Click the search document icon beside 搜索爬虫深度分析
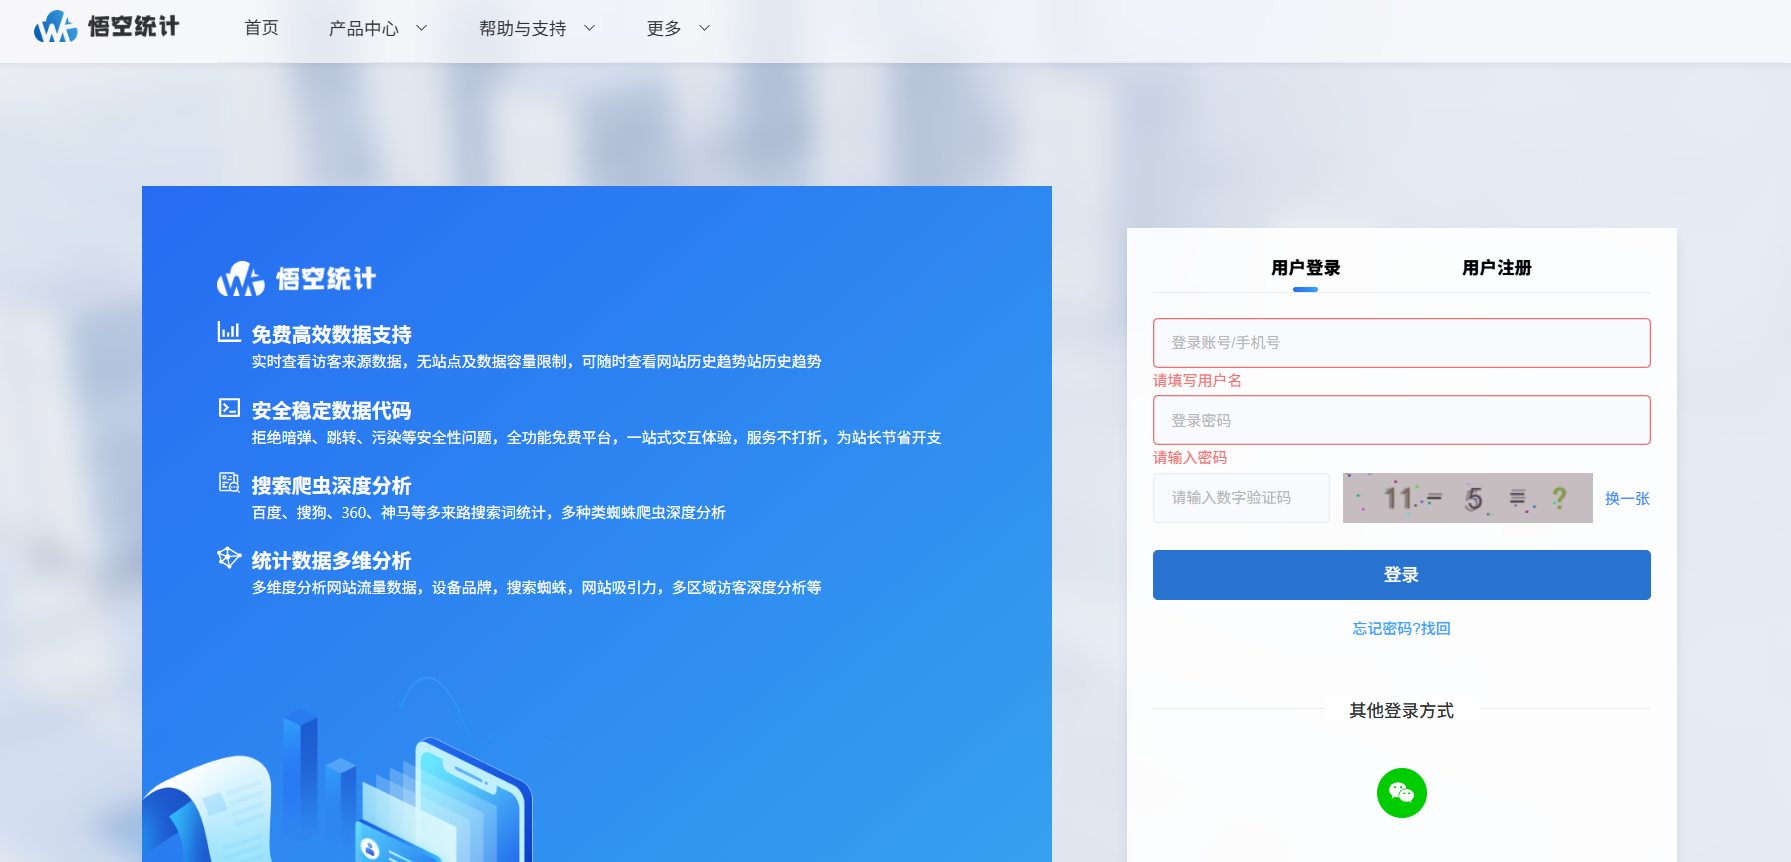Image resolution: width=1791 pixels, height=862 pixels. [x=229, y=483]
